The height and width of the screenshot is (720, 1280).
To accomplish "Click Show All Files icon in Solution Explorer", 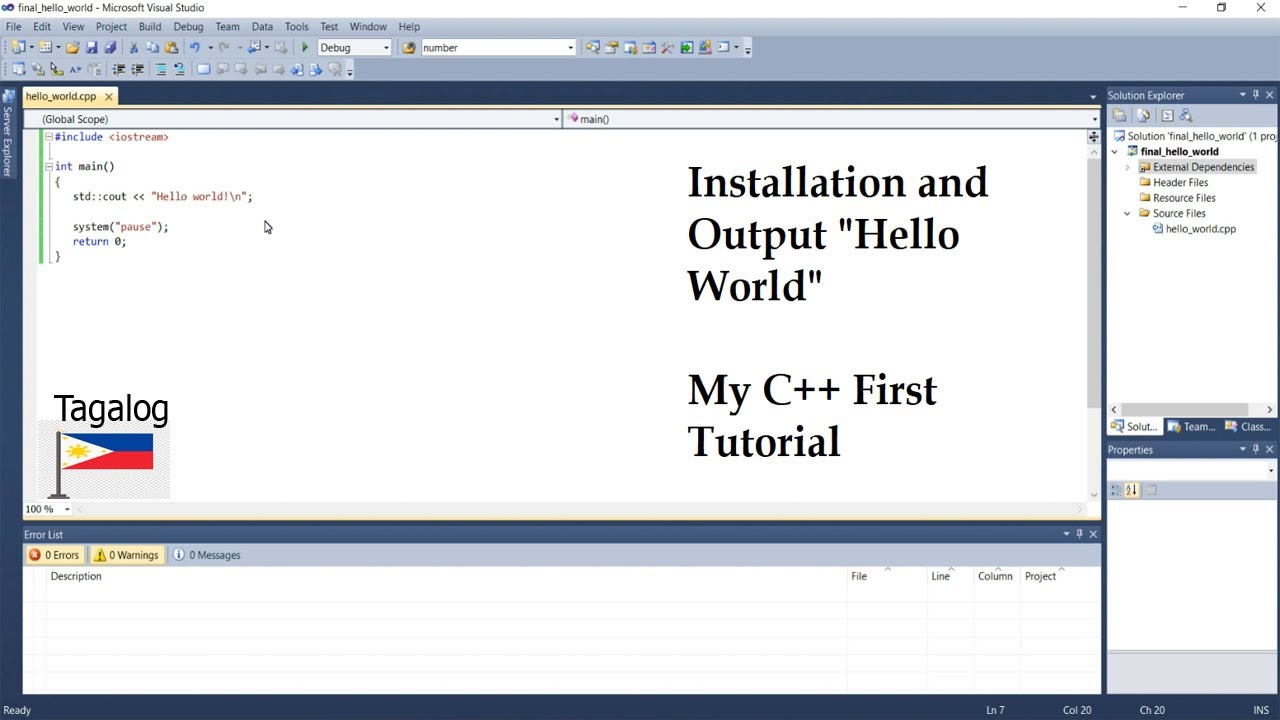I will tap(1143, 116).
